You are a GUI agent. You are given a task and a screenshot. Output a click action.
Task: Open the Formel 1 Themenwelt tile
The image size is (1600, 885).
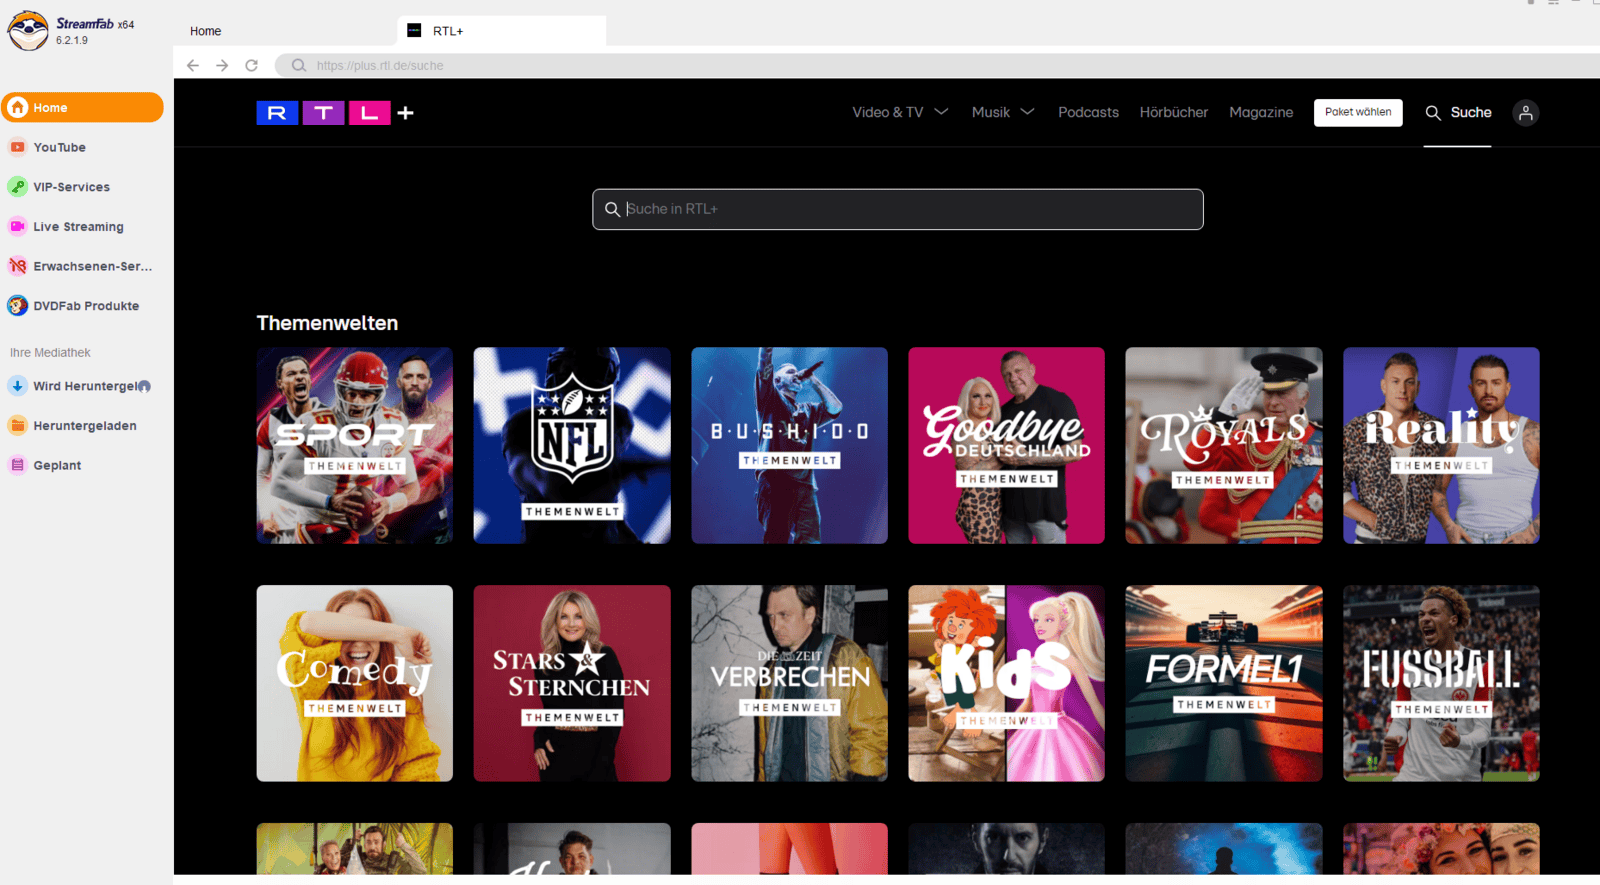pyautogui.click(x=1224, y=683)
